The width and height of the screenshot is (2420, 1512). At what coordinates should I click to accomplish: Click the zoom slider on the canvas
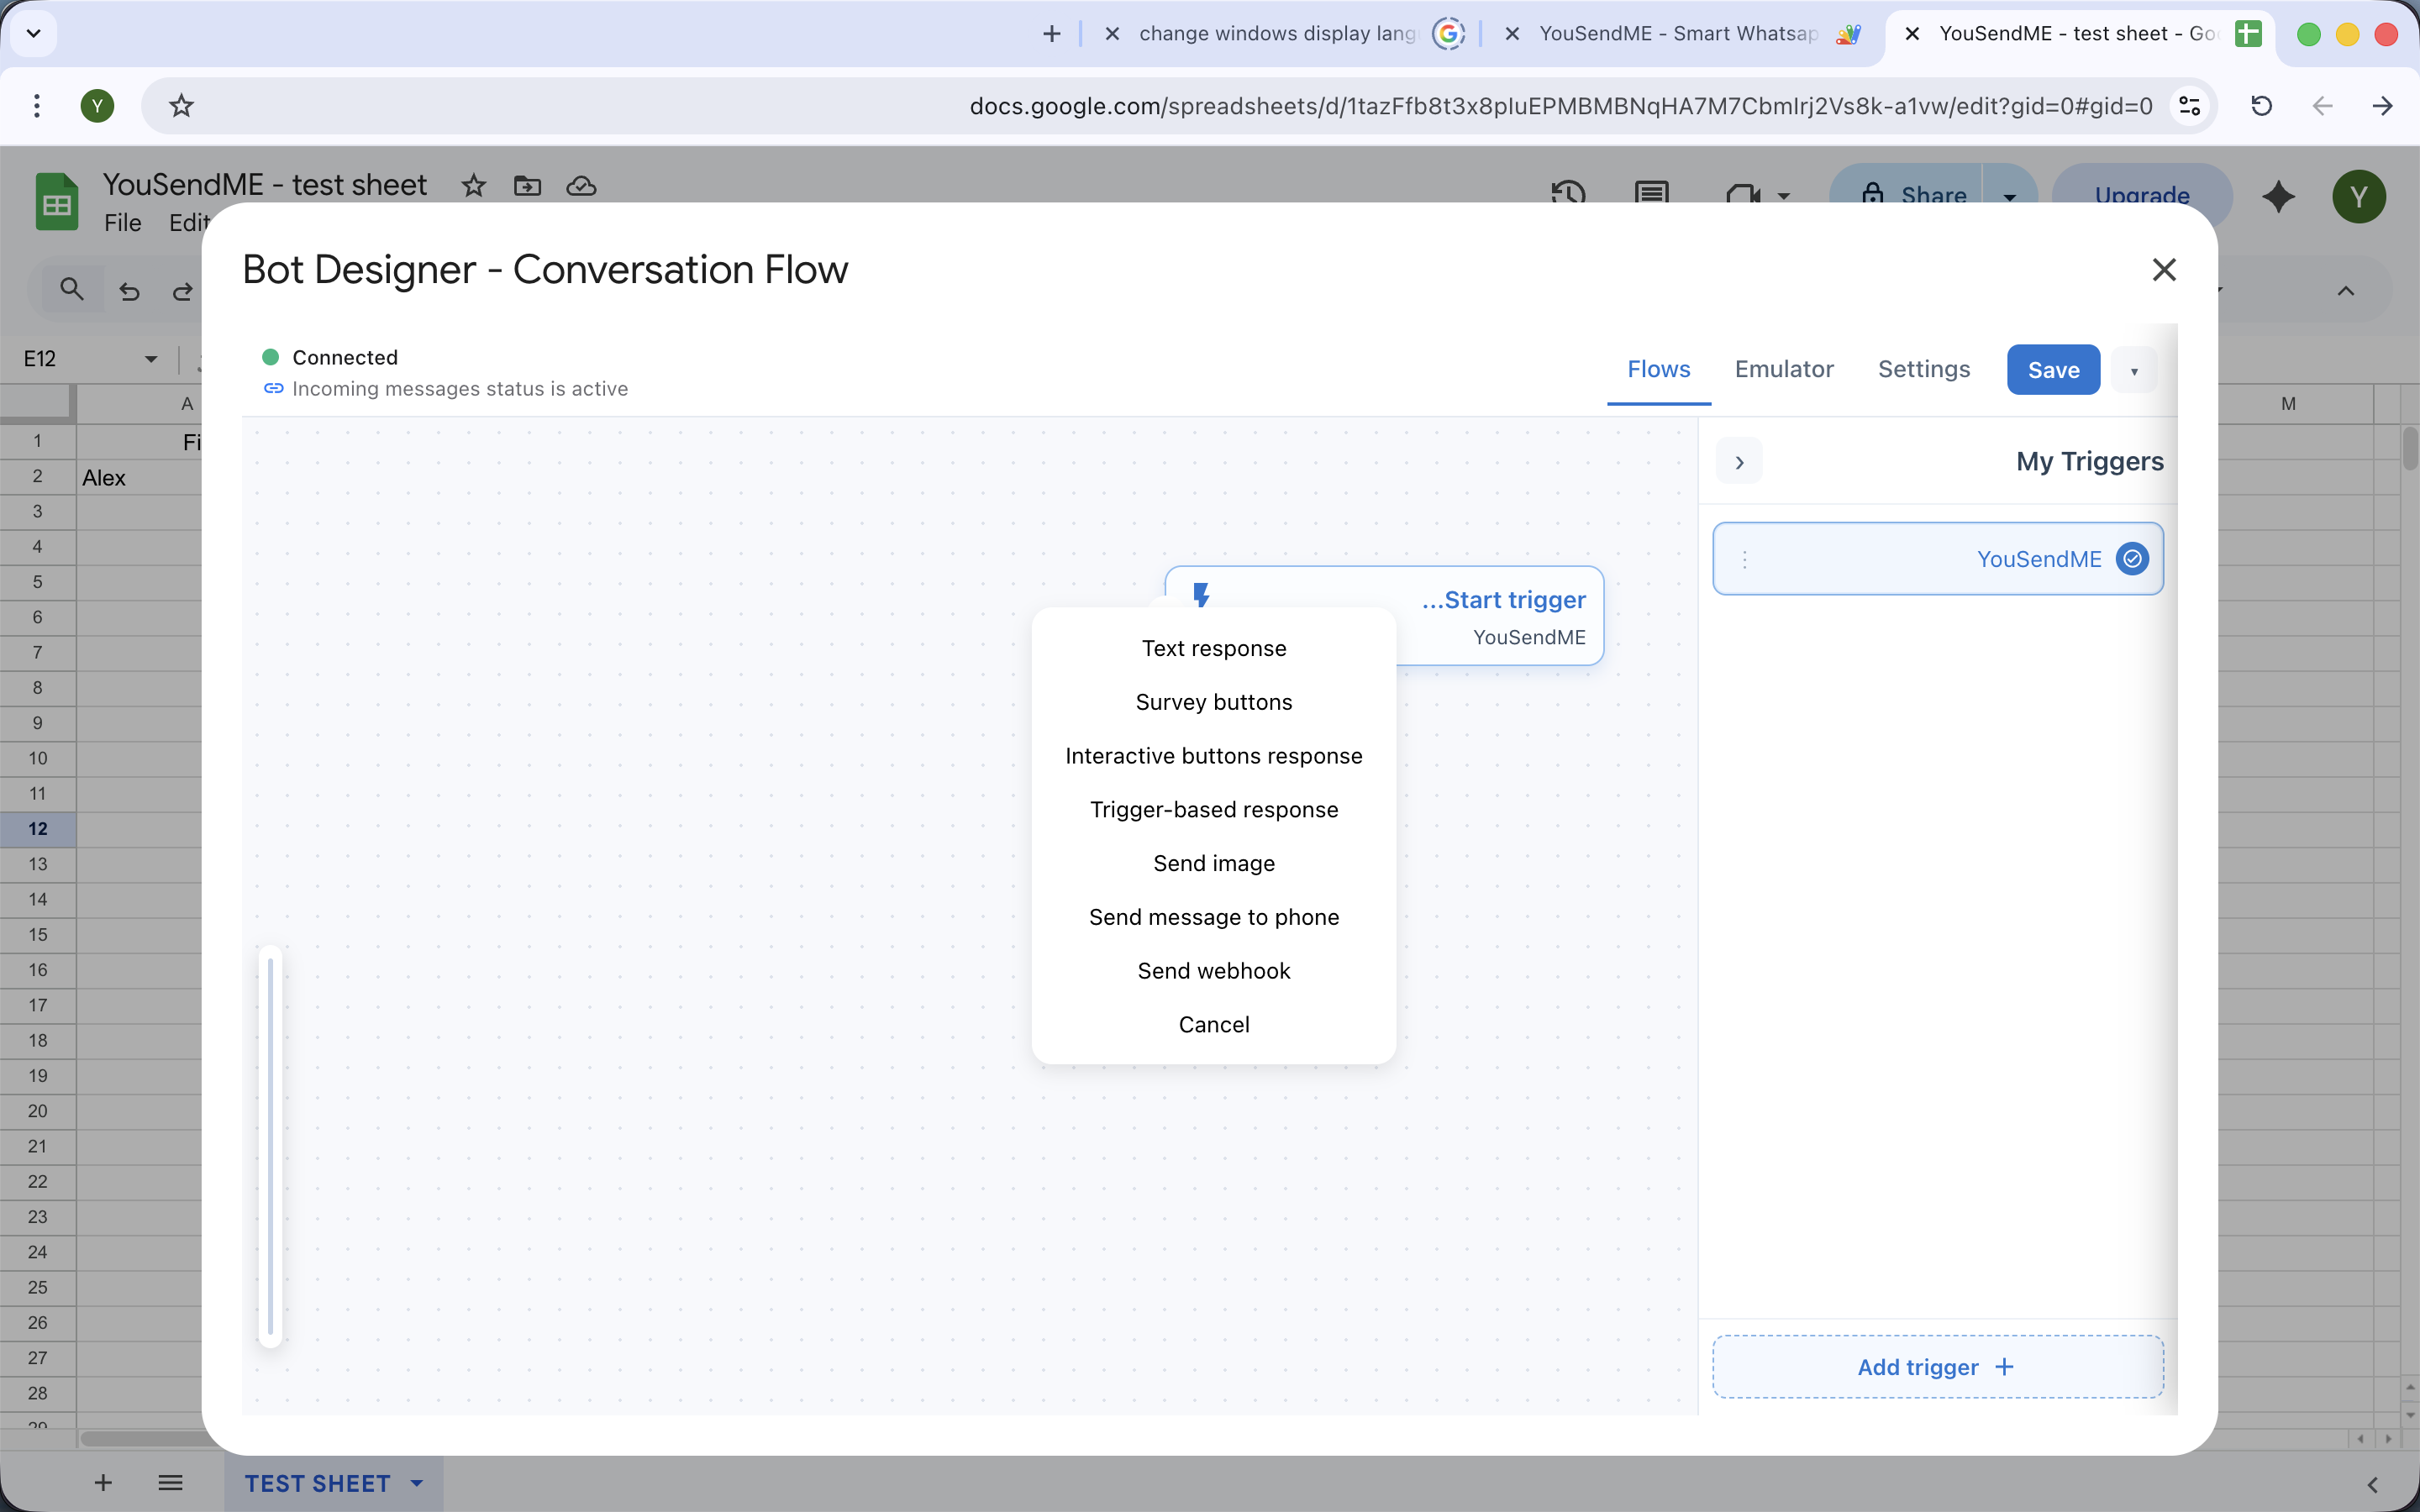270,1146
